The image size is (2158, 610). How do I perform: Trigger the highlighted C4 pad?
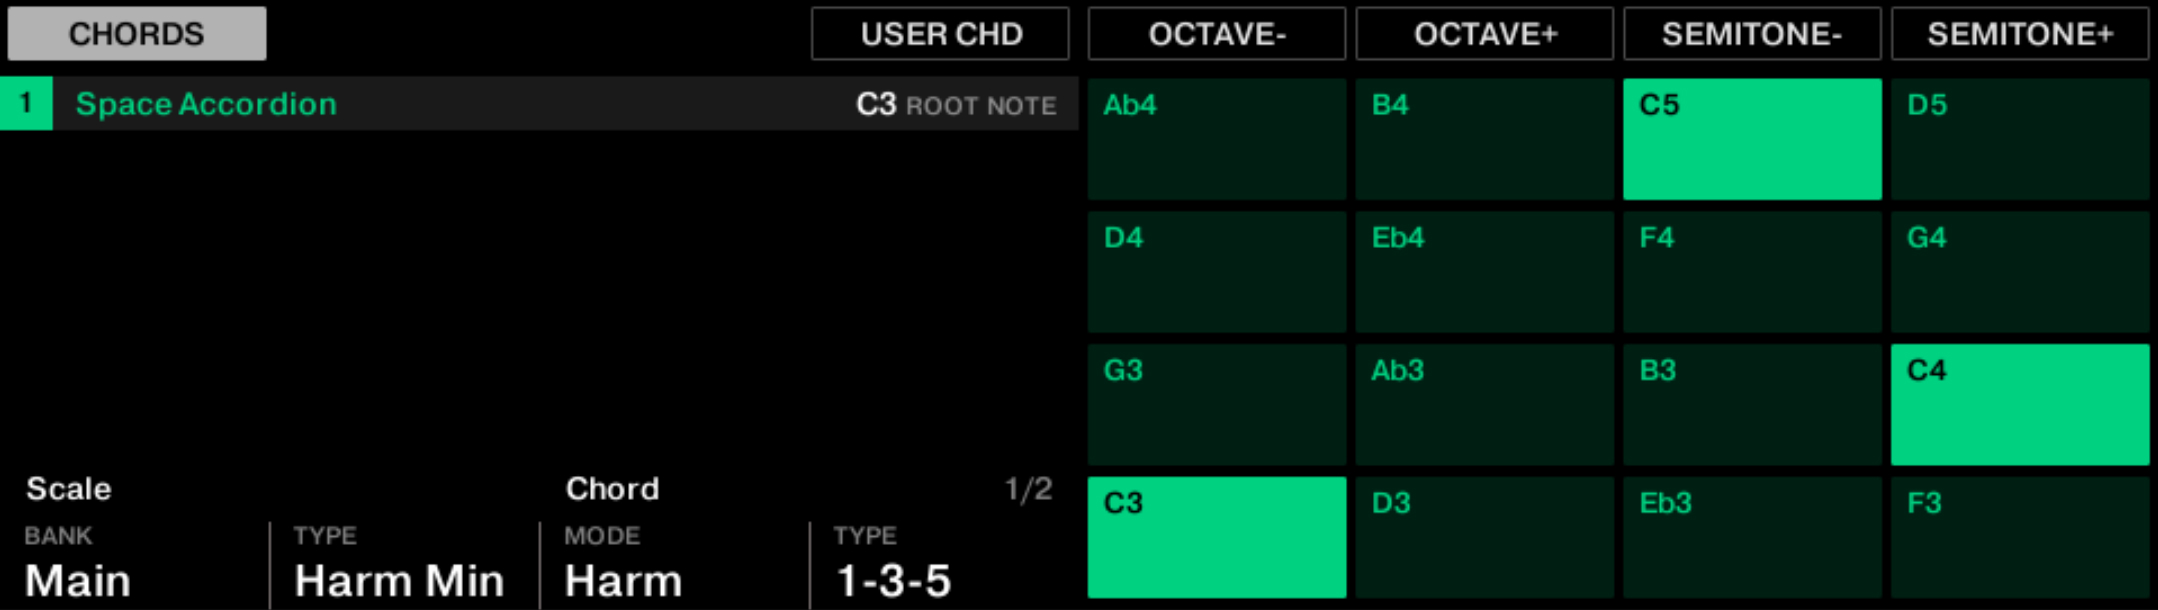click(x=2020, y=405)
